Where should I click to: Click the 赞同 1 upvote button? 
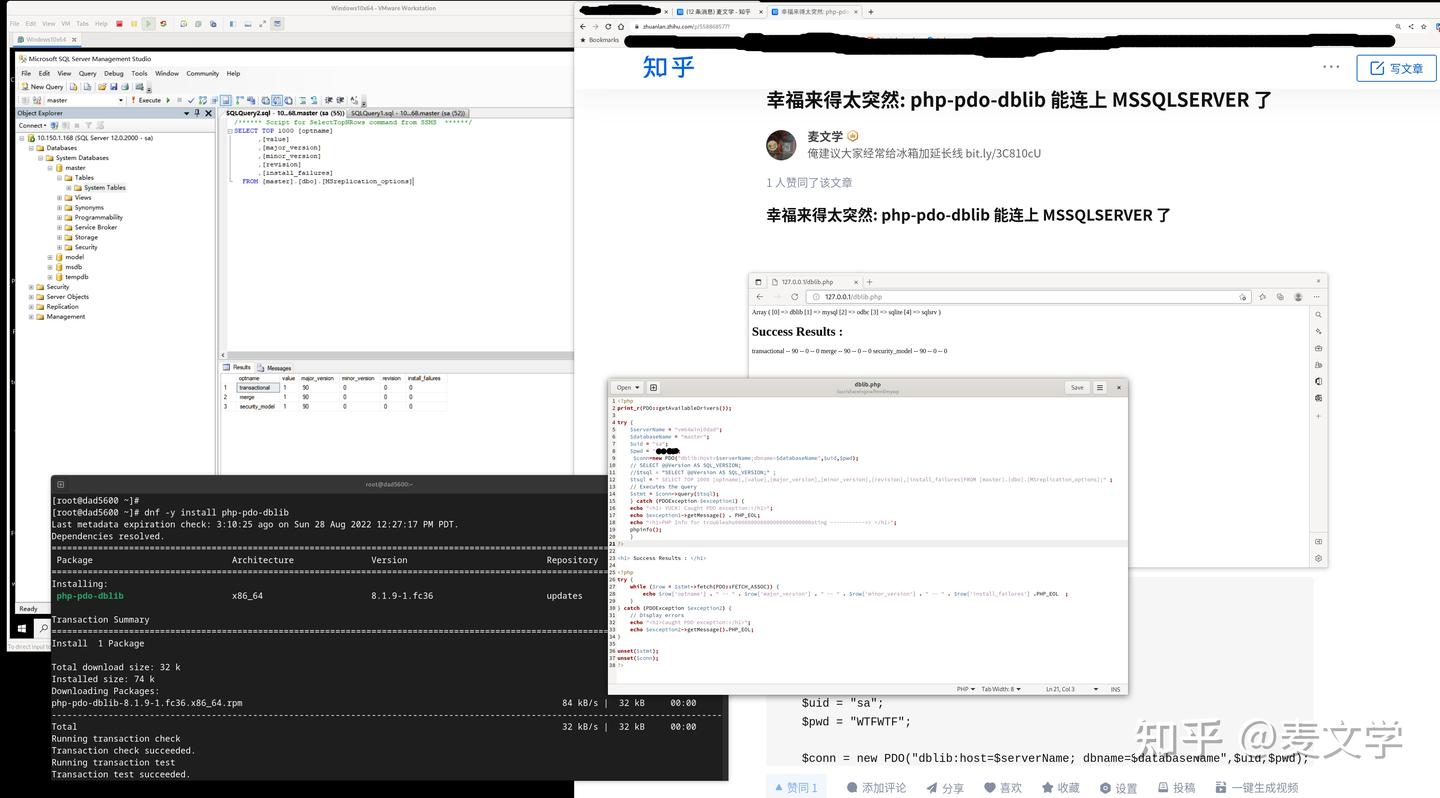pos(796,787)
